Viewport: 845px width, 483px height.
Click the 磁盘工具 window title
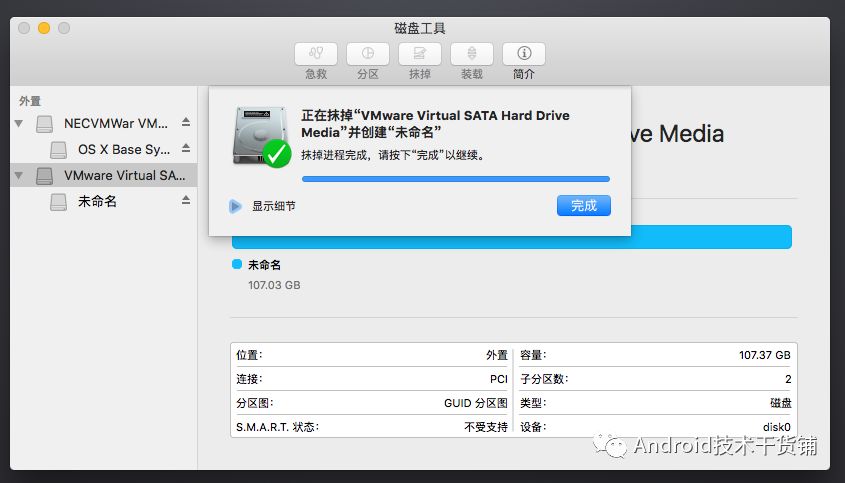pyautogui.click(x=420, y=28)
